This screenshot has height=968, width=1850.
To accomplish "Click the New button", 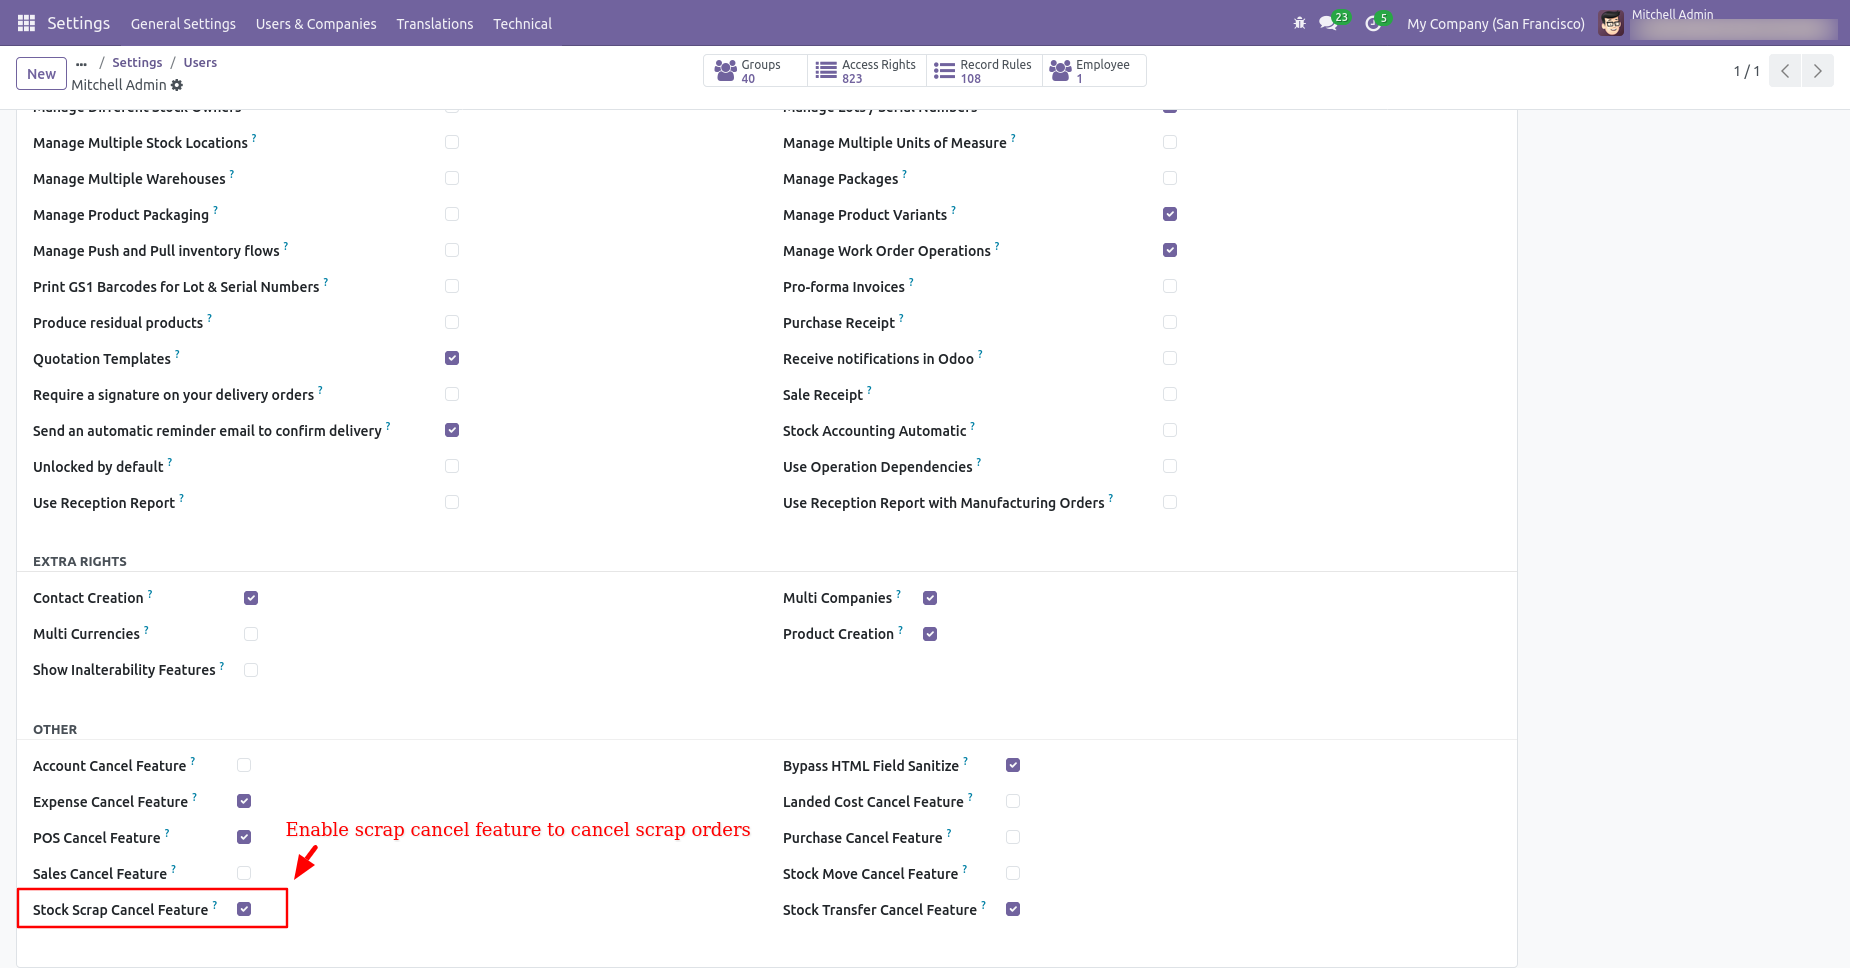I will pos(41,74).
